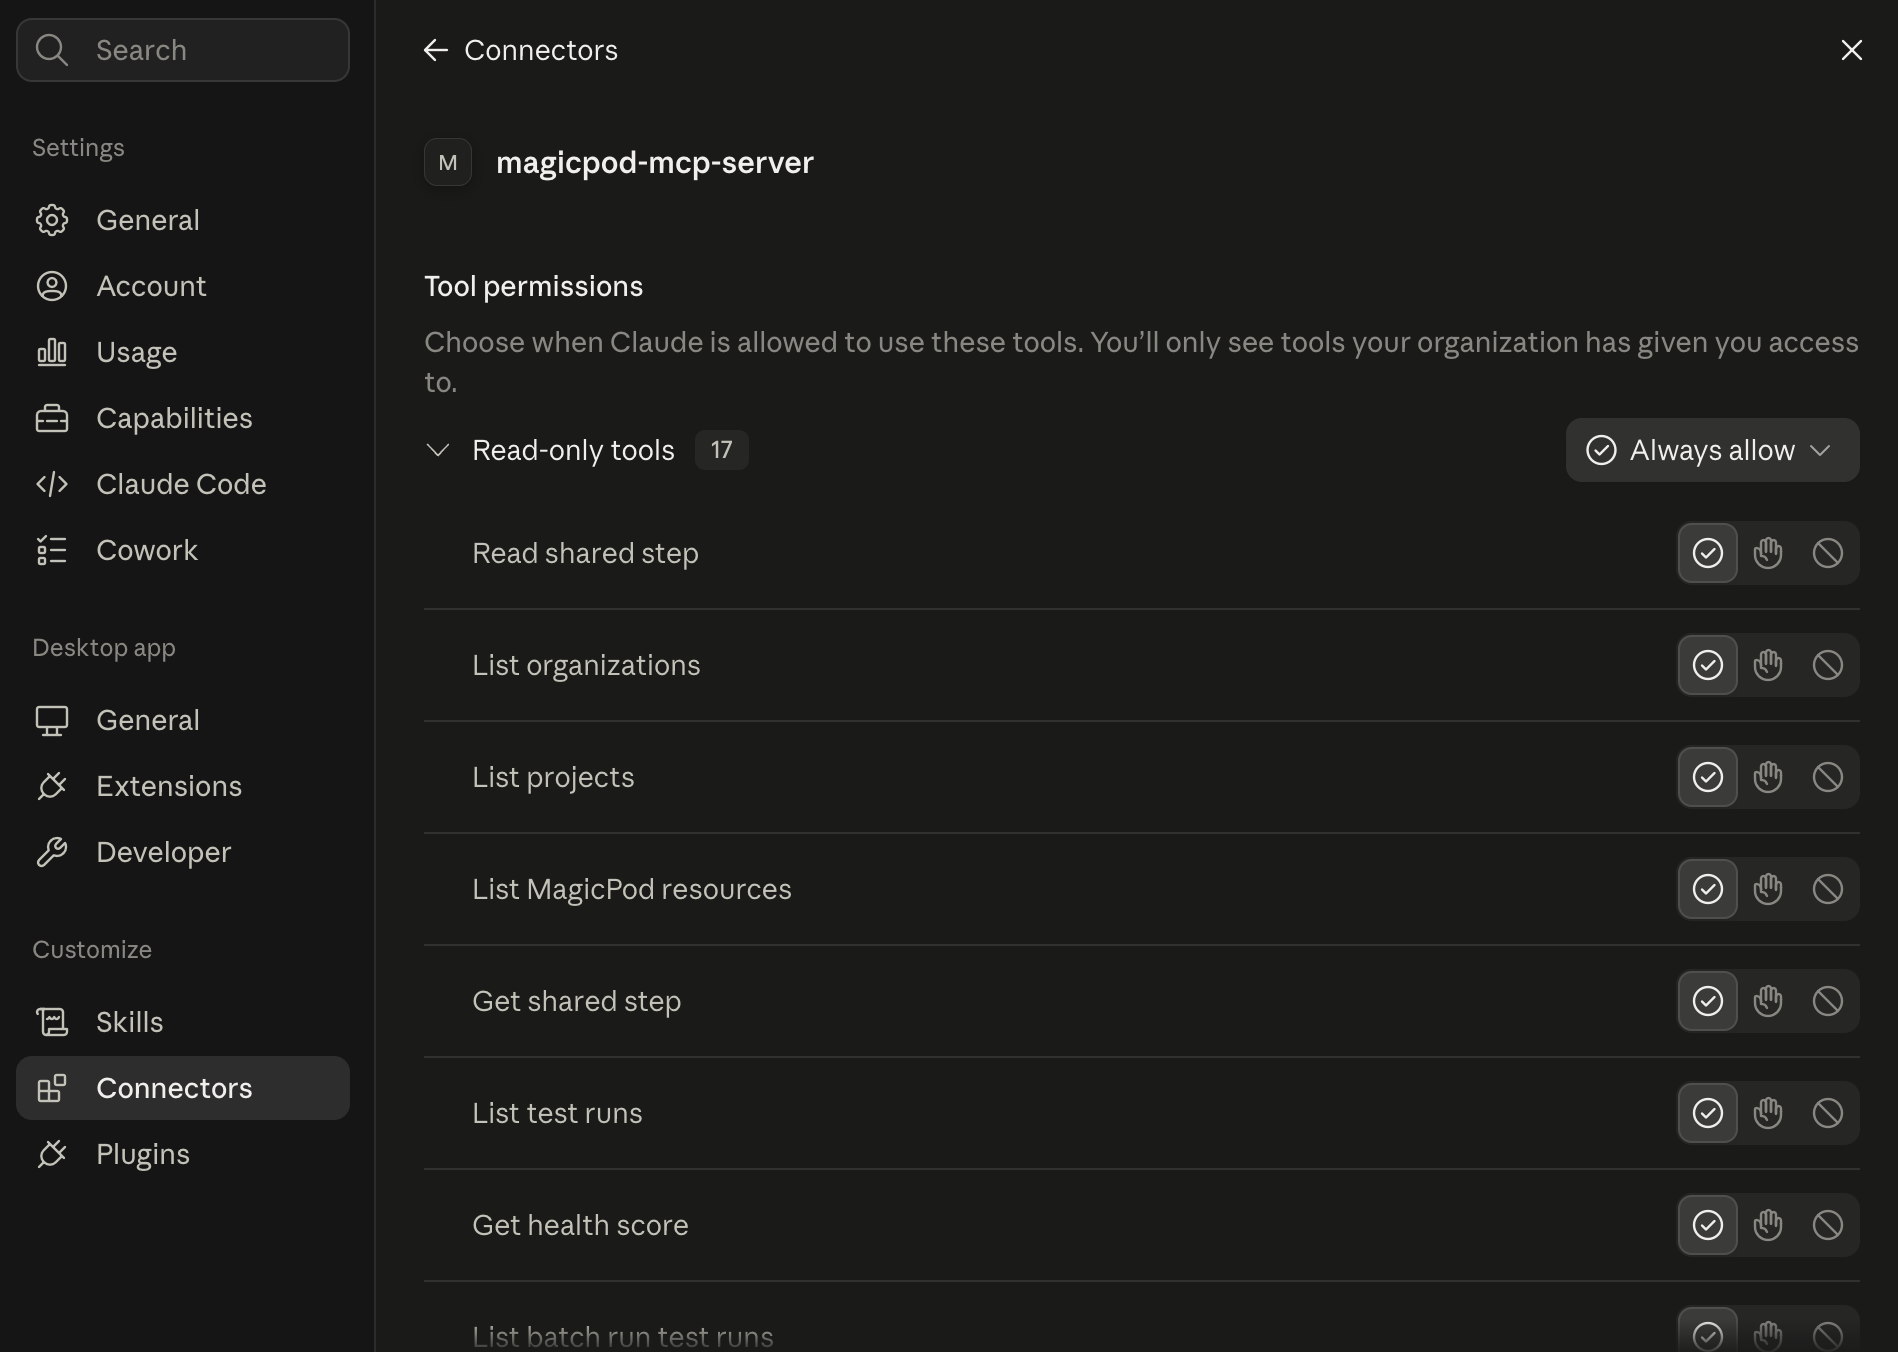This screenshot has height=1352, width=1898.
Task: Click the Skills scroll icon
Action: pyautogui.click(x=52, y=1022)
